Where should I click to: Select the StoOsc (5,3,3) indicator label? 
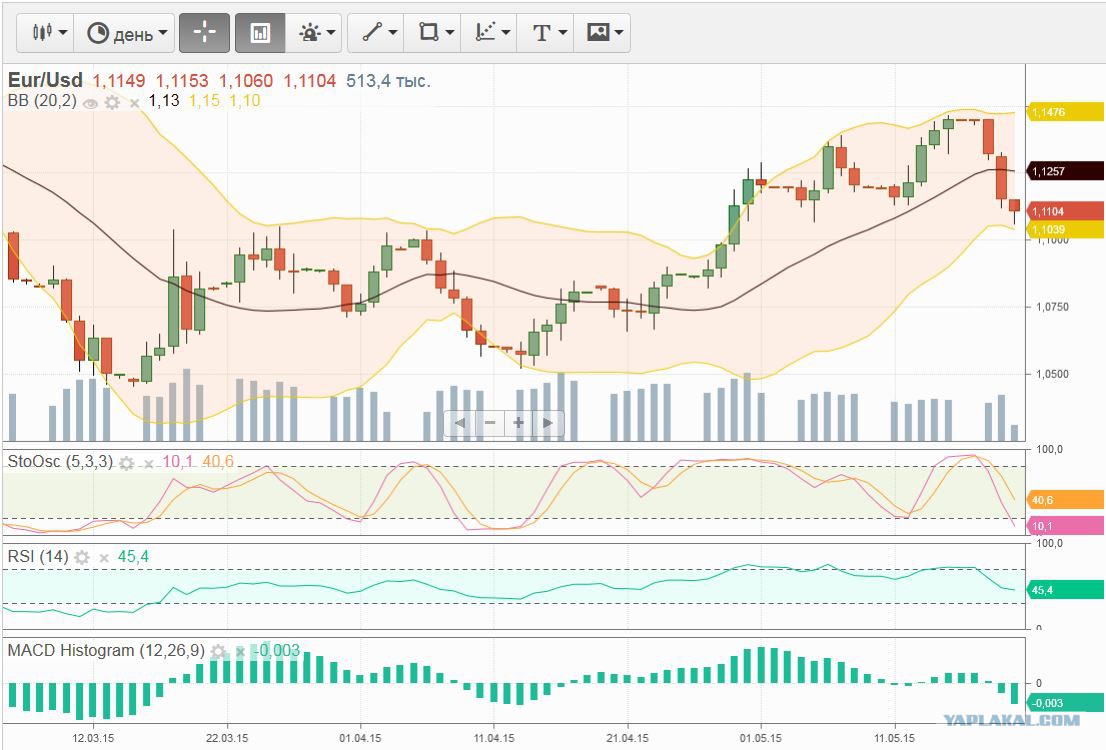click(60, 461)
